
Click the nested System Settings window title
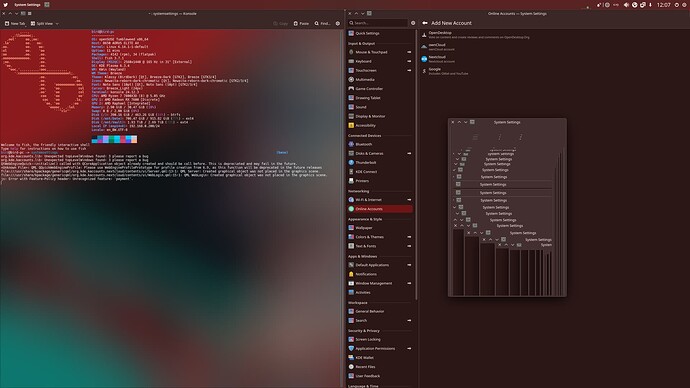[507, 122]
